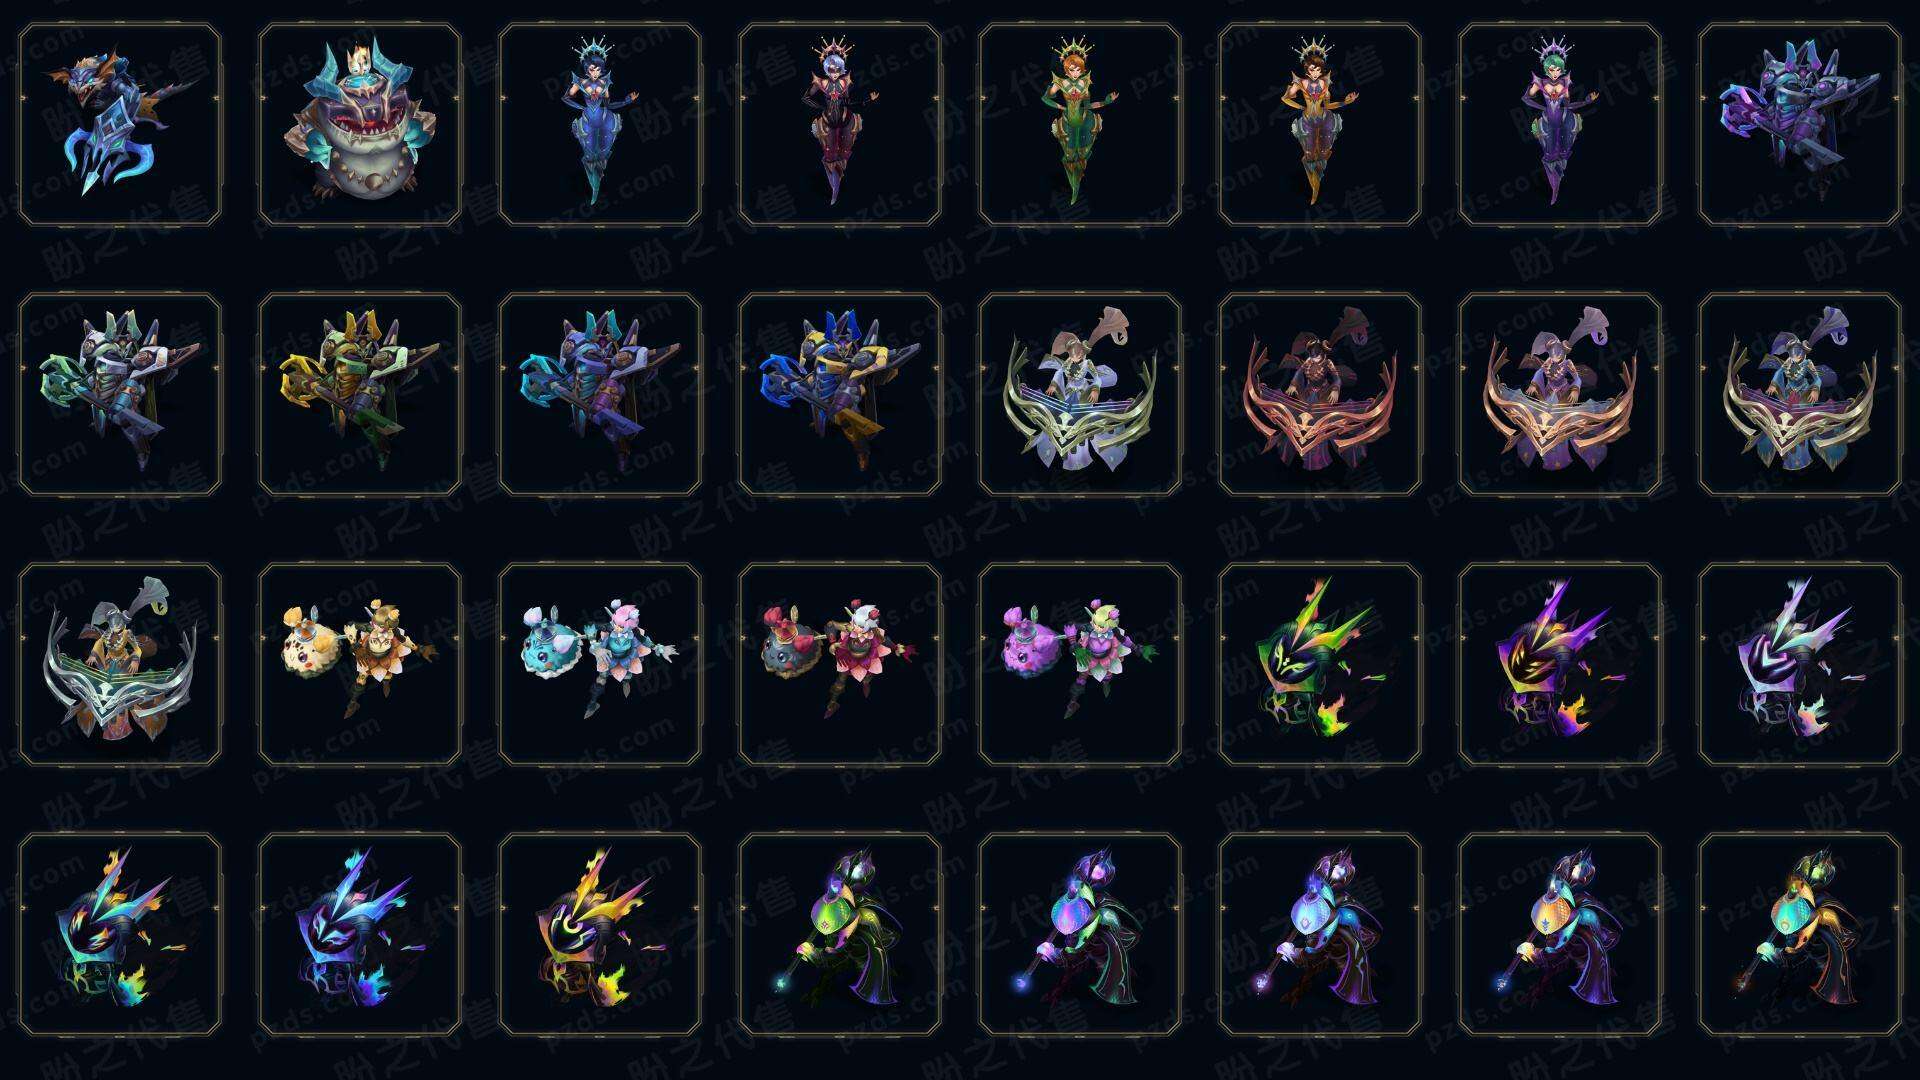
Task: Select the blue trident-wielding creature skin
Action: coord(120,125)
